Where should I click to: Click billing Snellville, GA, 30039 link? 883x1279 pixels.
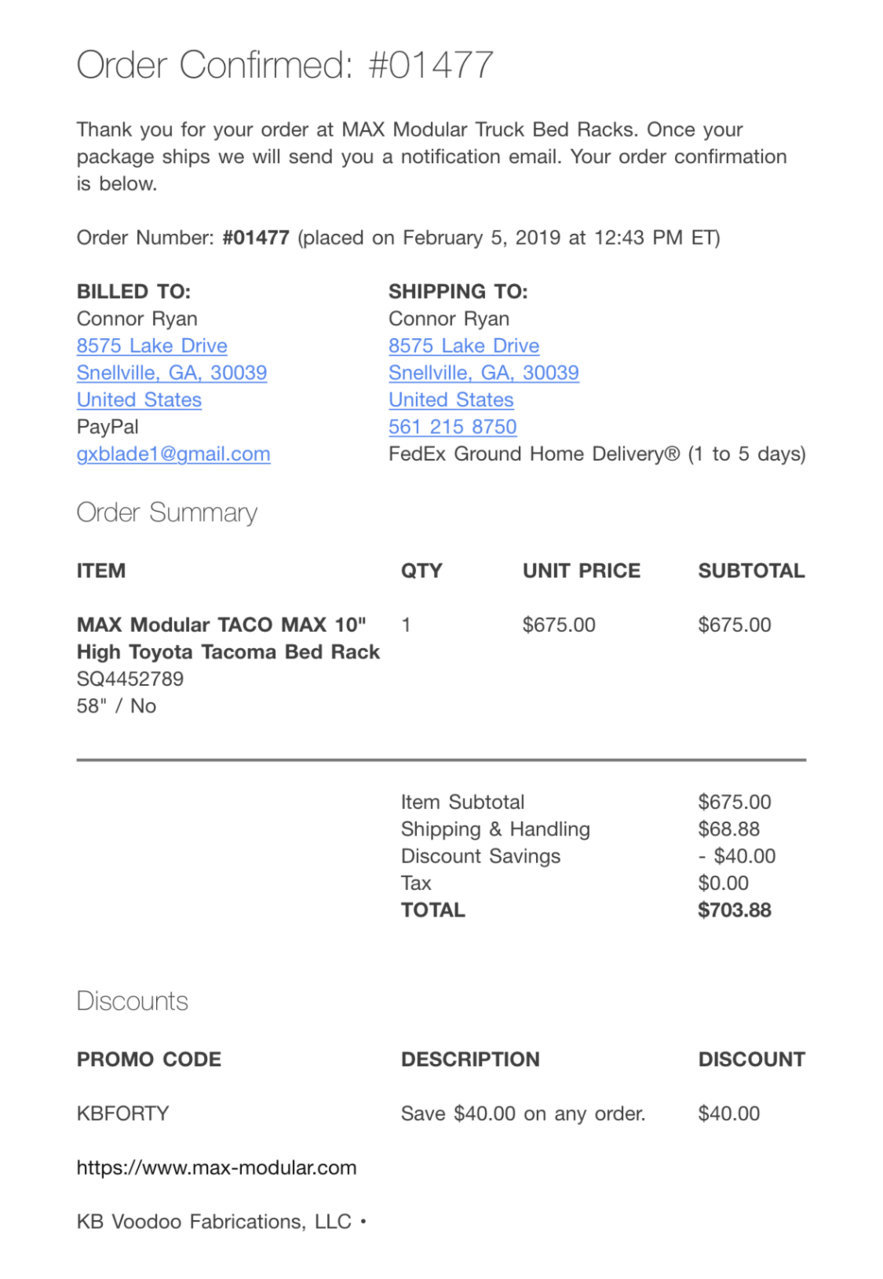pyautogui.click(x=172, y=373)
